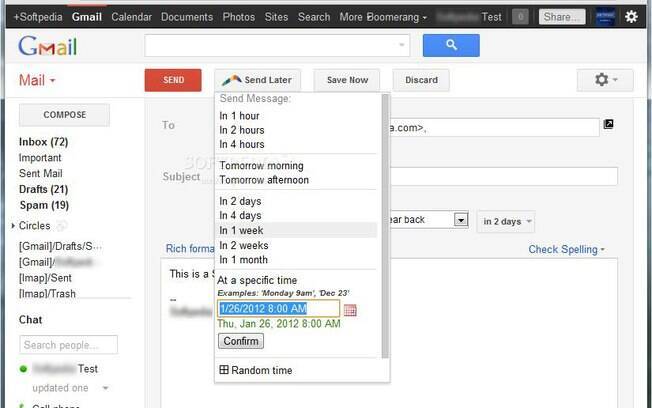Click the To recipients field
The width and height of the screenshot is (652, 408).
click(x=494, y=127)
